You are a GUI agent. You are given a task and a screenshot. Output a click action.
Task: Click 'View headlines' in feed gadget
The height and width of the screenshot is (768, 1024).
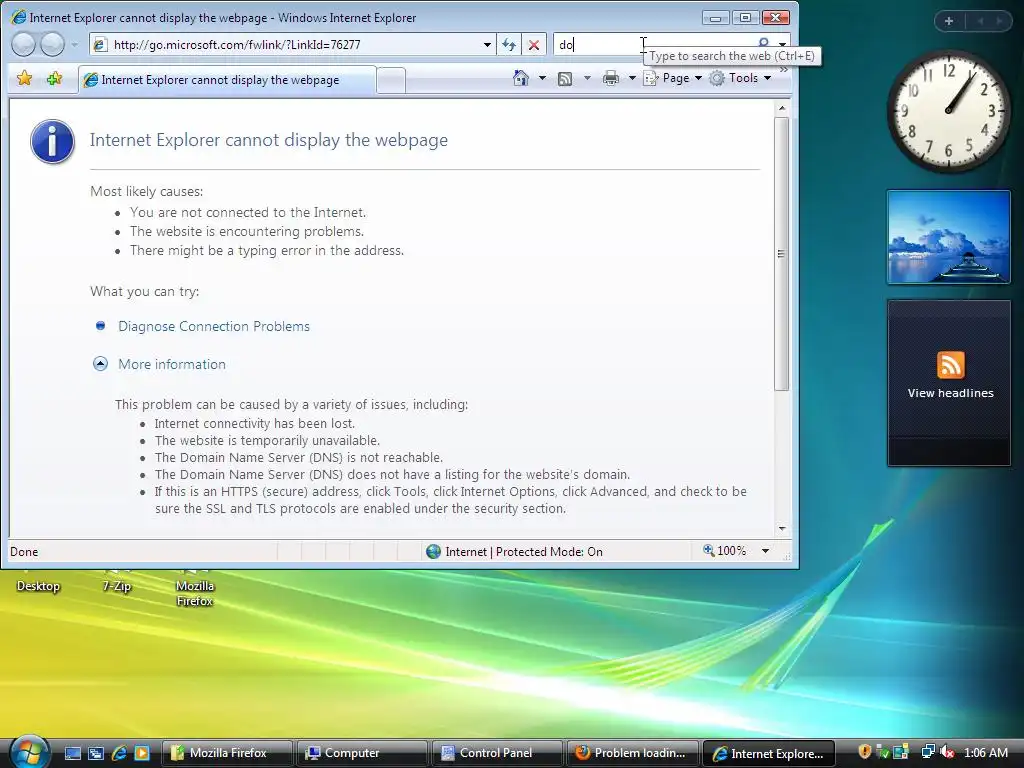(950, 393)
